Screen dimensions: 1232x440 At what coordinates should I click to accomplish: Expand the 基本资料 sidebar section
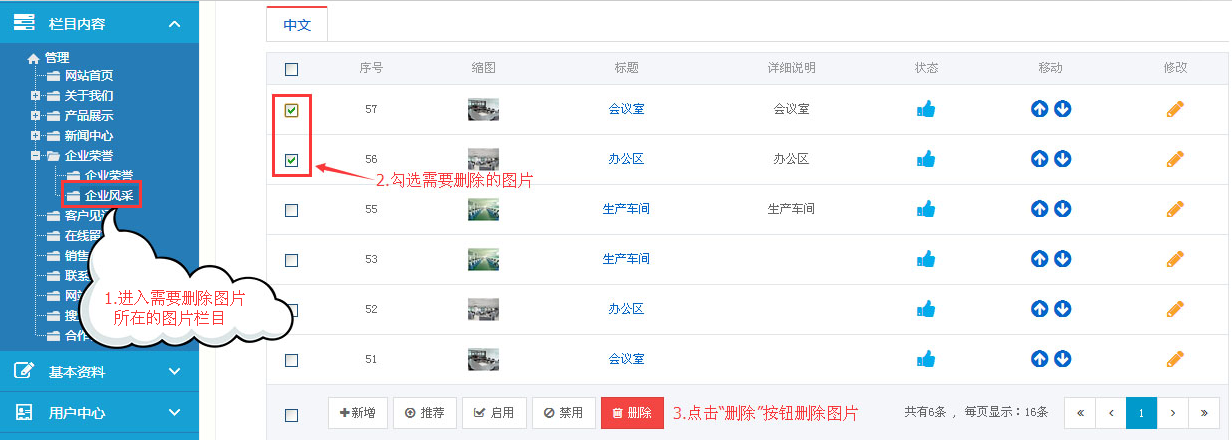pos(99,372)
